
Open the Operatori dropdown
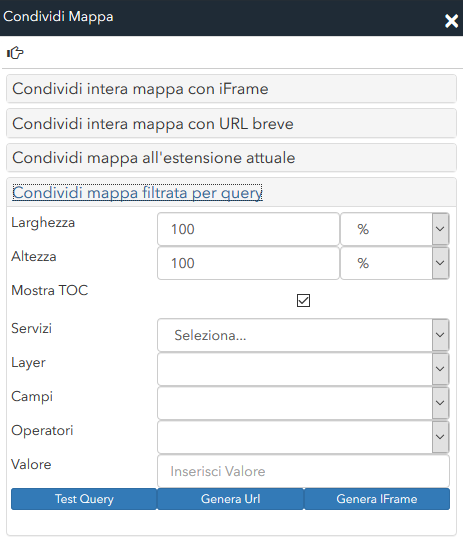(x=303, y=437)
